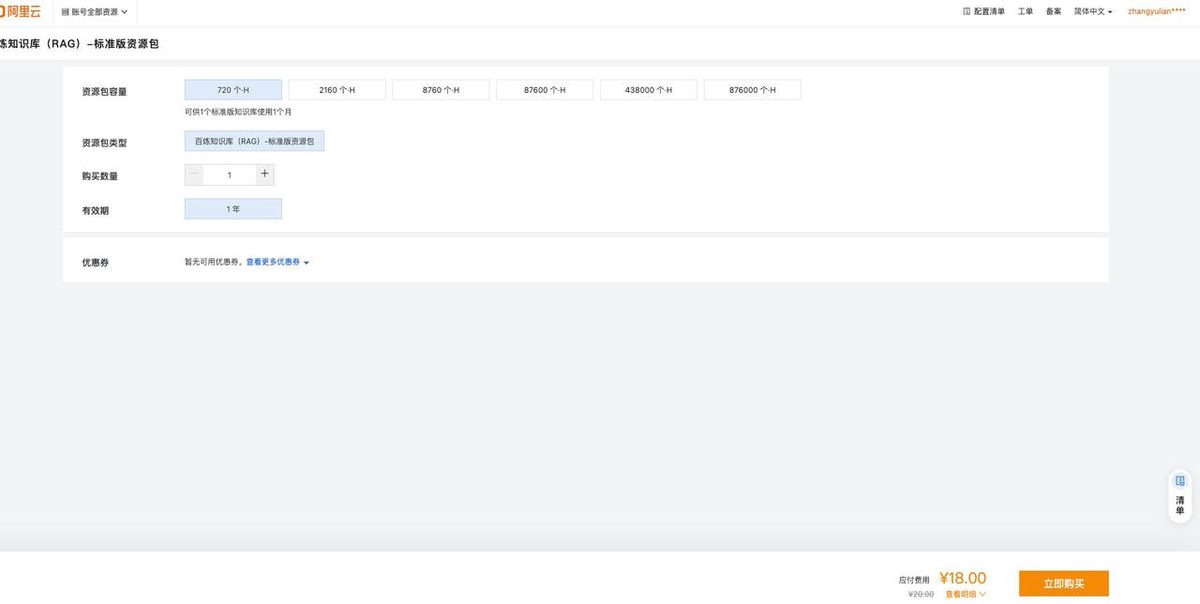1200x604 pixels.
Task: Open the 配置清单 configuration list
Action: 983,12
